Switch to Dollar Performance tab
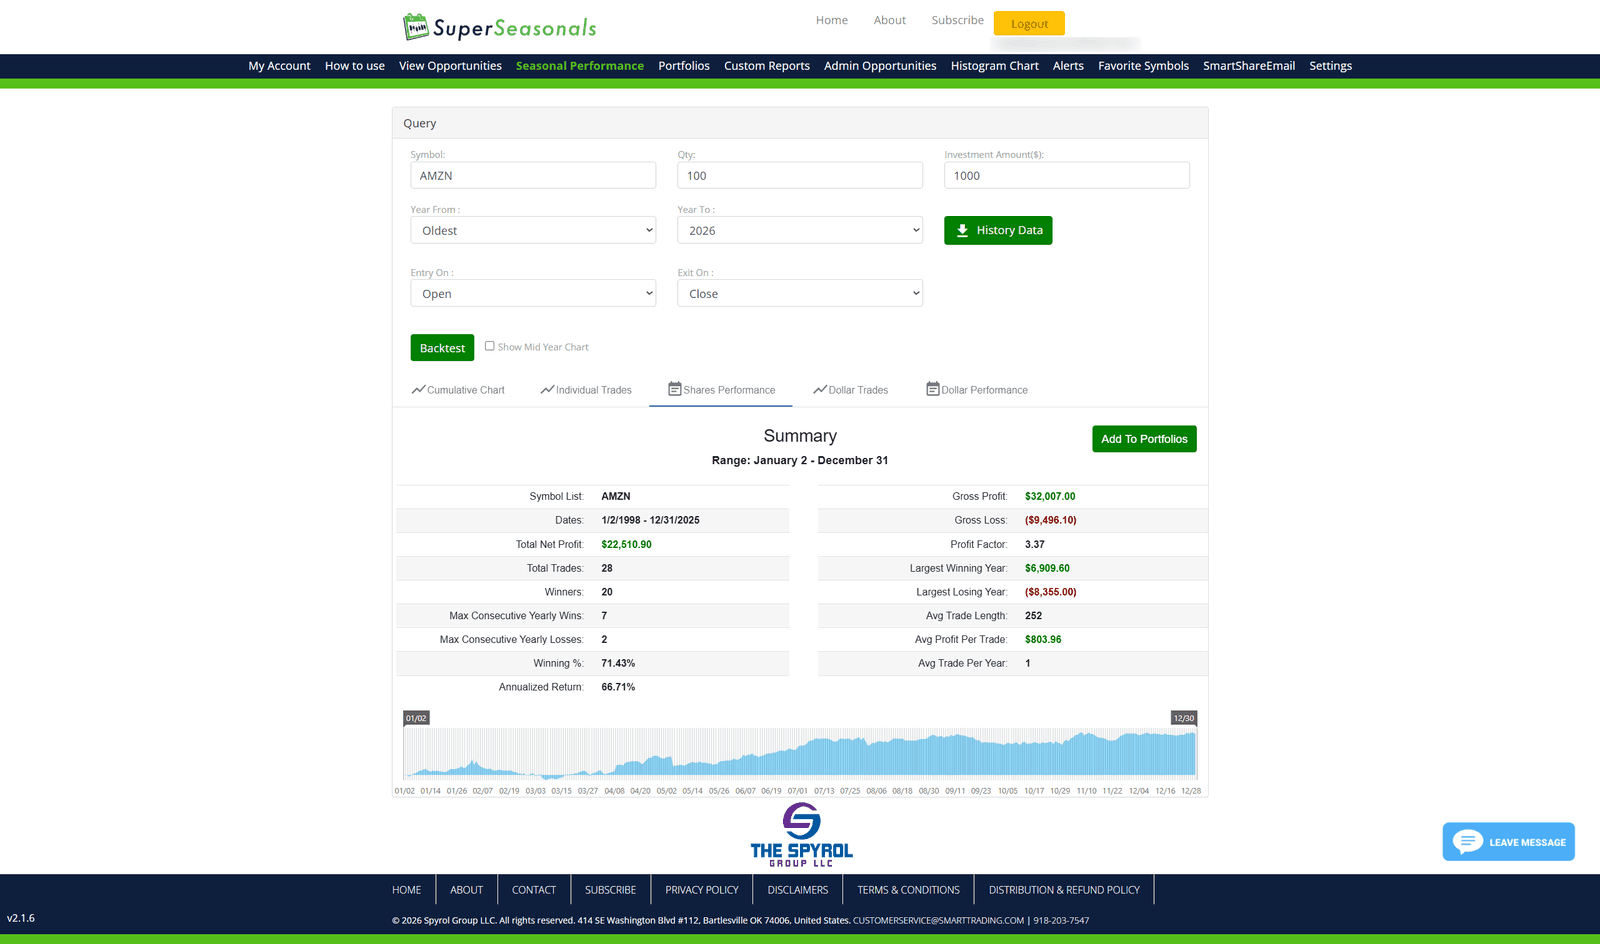This screenshot has width=1600, height=944. pos(977,390)
